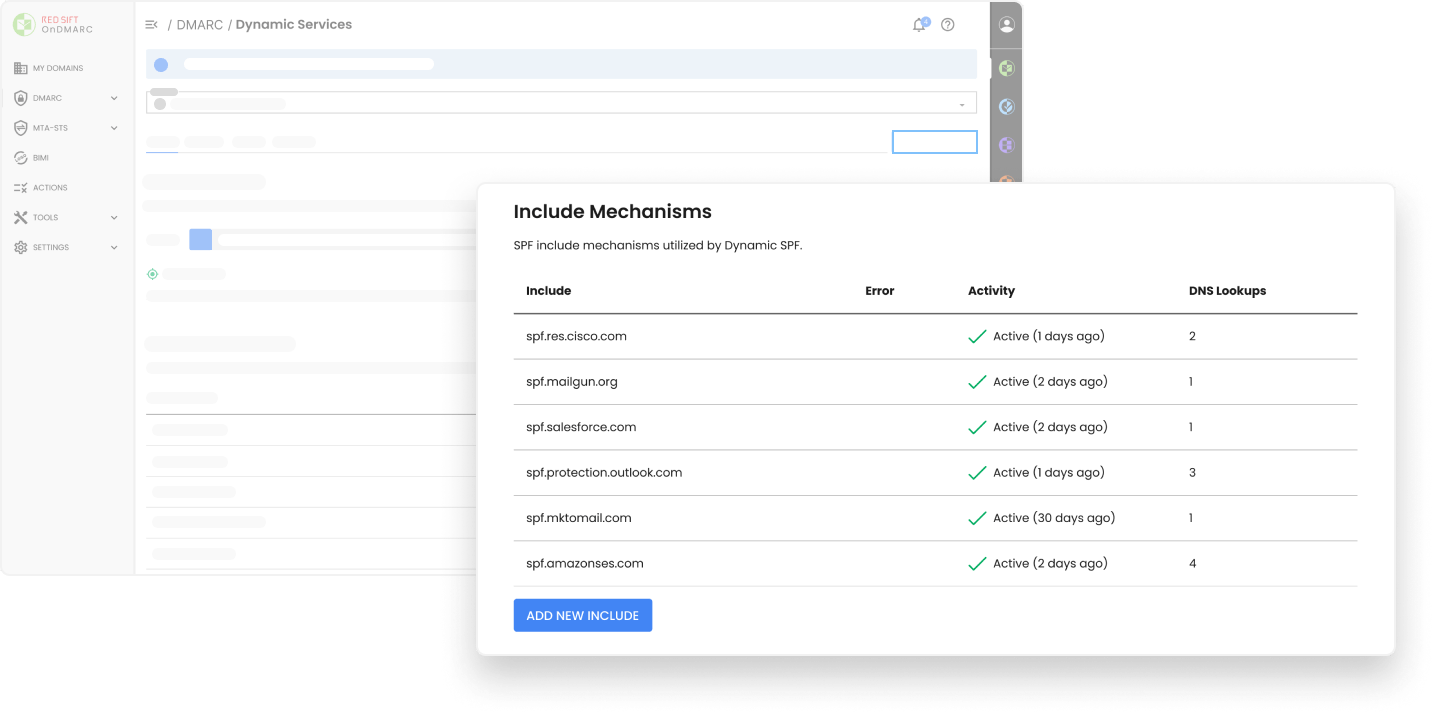Click the Error column header
The height and width of the screenshot is (716, 1436).
click(x=880, y=291)
